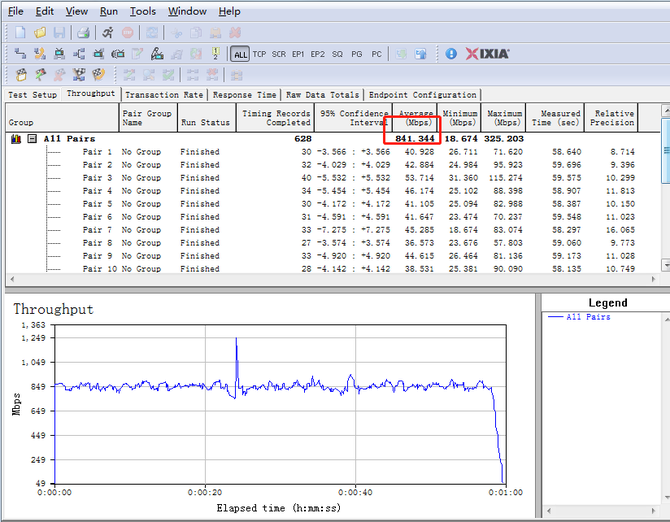Collapse the All Pairs group tree
This screenshot has width=670, height=522.
[x=32, y=138]
